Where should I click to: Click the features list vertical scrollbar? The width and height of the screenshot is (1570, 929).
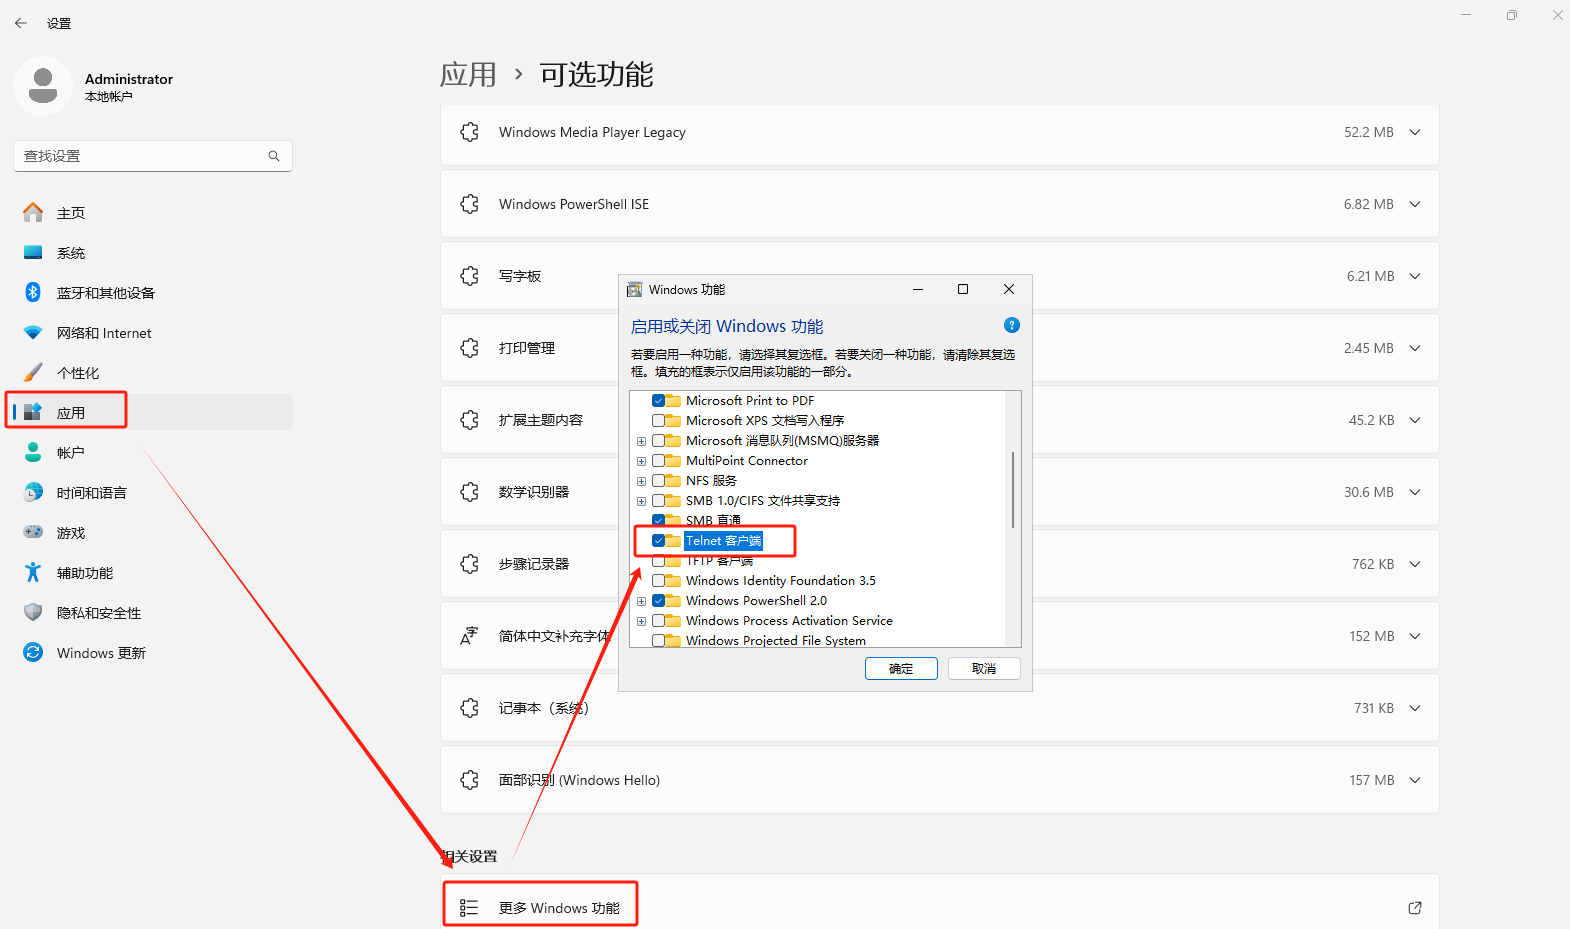1013,489
